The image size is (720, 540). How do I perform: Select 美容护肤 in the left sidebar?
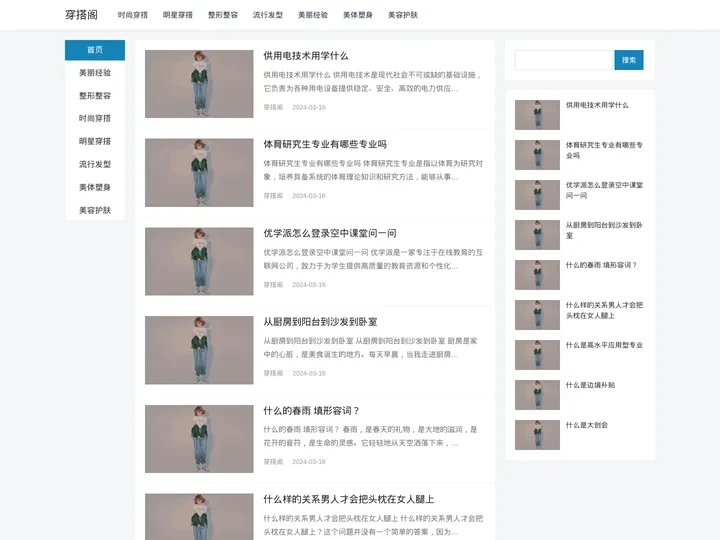coord(95,210)
